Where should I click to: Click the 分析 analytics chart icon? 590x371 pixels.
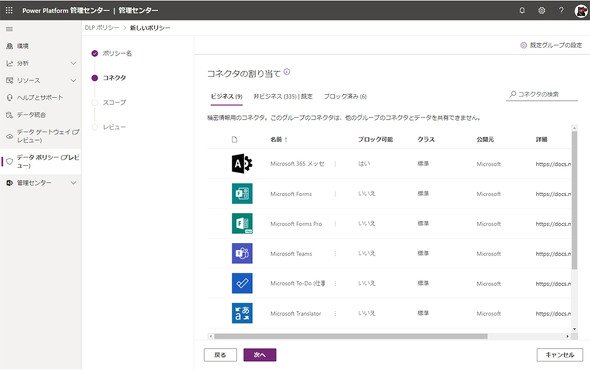point(9,63)
